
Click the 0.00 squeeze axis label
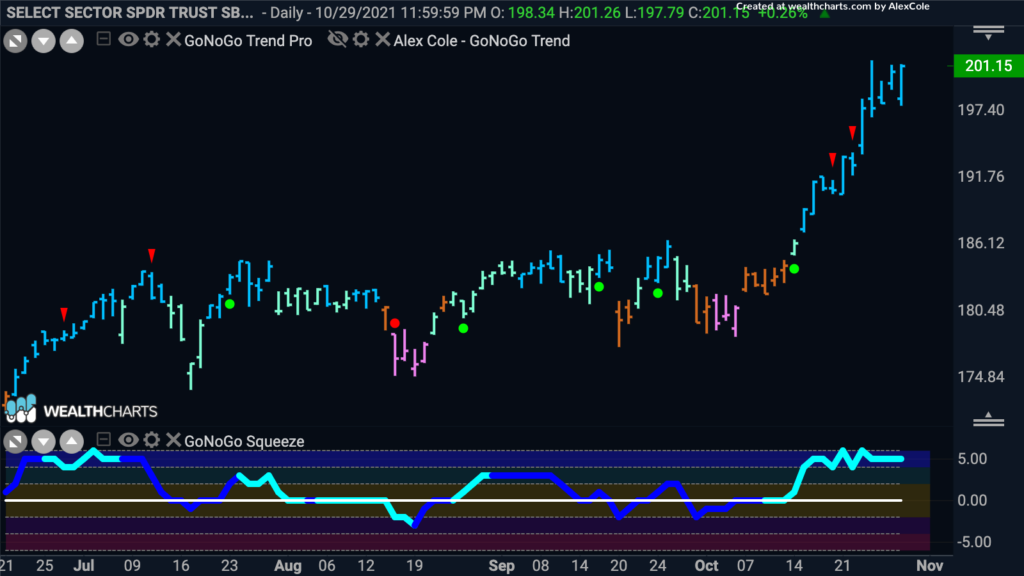[972, 500]
